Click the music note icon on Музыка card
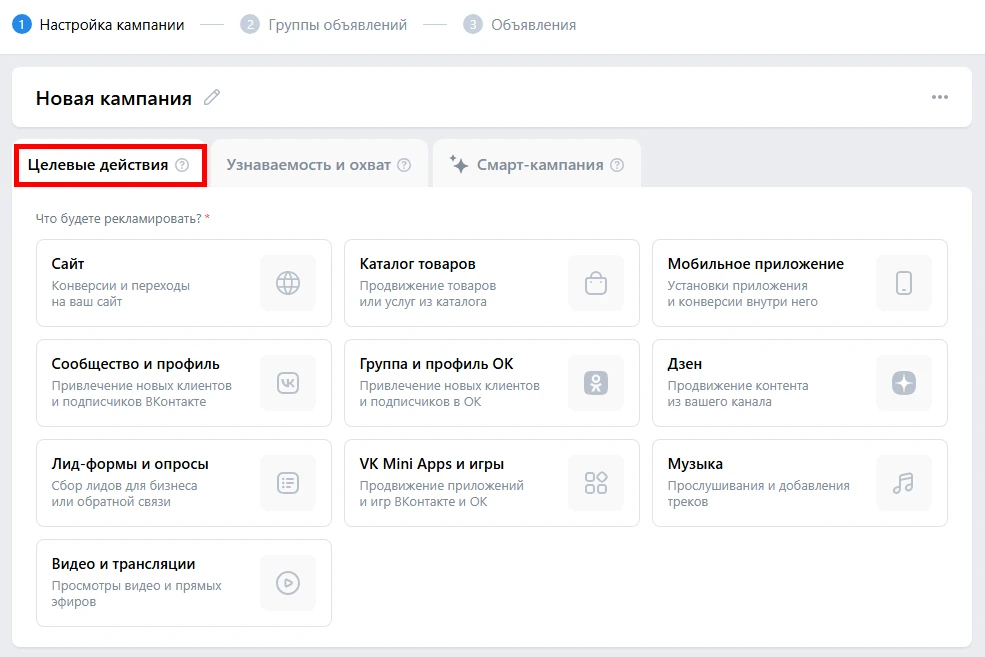This screenshot has width=985, height=657. click(904, 483)
